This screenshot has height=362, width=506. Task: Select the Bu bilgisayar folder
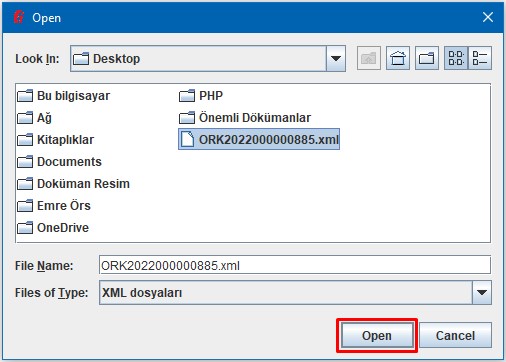(x=63, y=96)
